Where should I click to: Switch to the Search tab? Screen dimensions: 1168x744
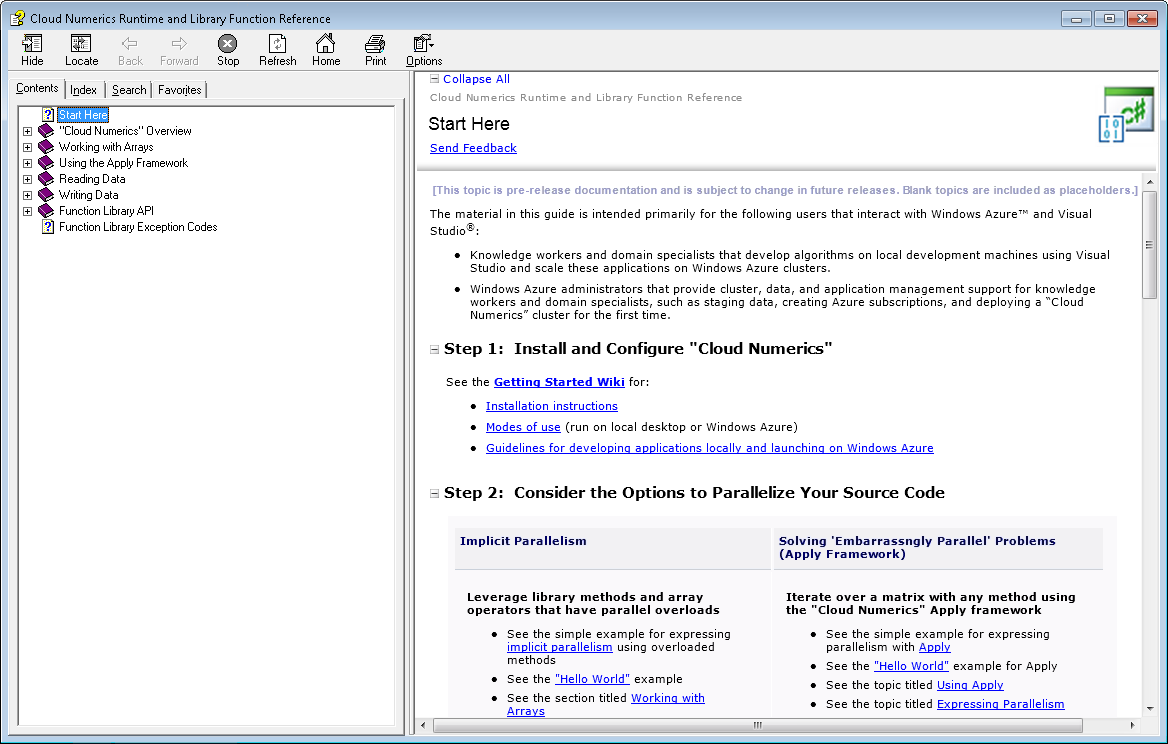[129, 90]
